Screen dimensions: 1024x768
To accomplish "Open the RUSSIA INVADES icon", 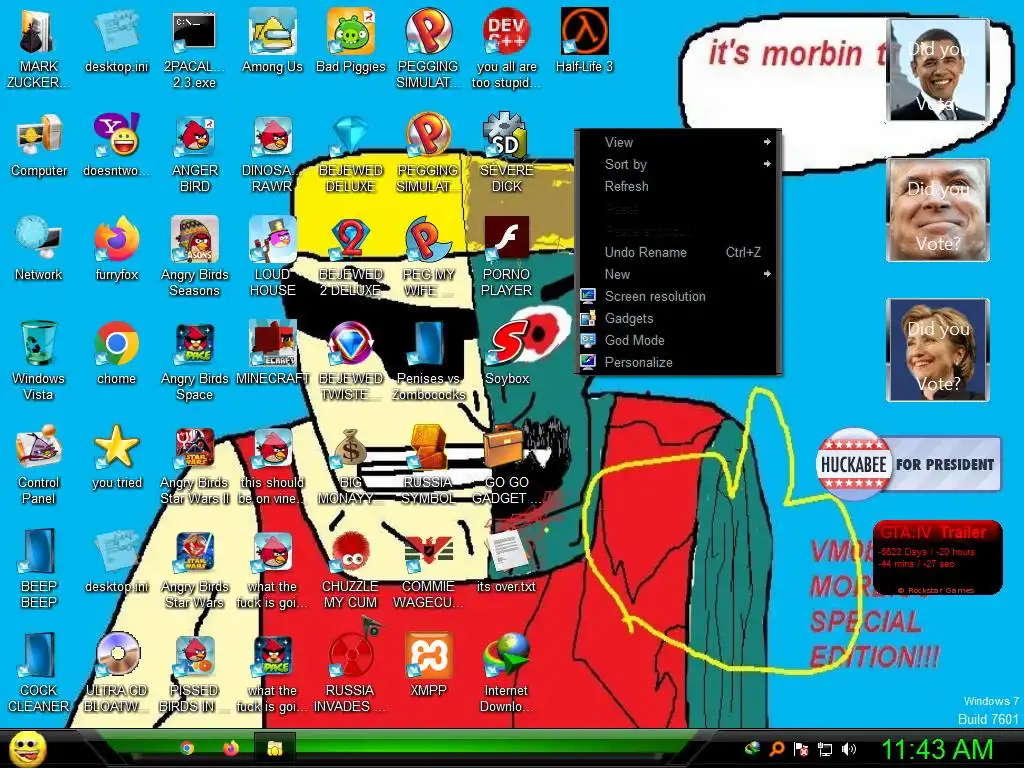I will tap(351, 672).
